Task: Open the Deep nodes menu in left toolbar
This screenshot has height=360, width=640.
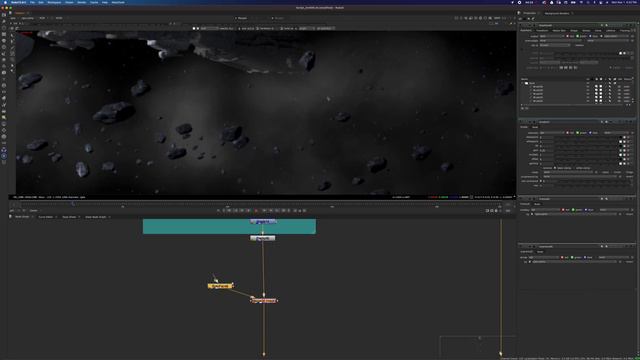Action: click(x=4, y=85)
